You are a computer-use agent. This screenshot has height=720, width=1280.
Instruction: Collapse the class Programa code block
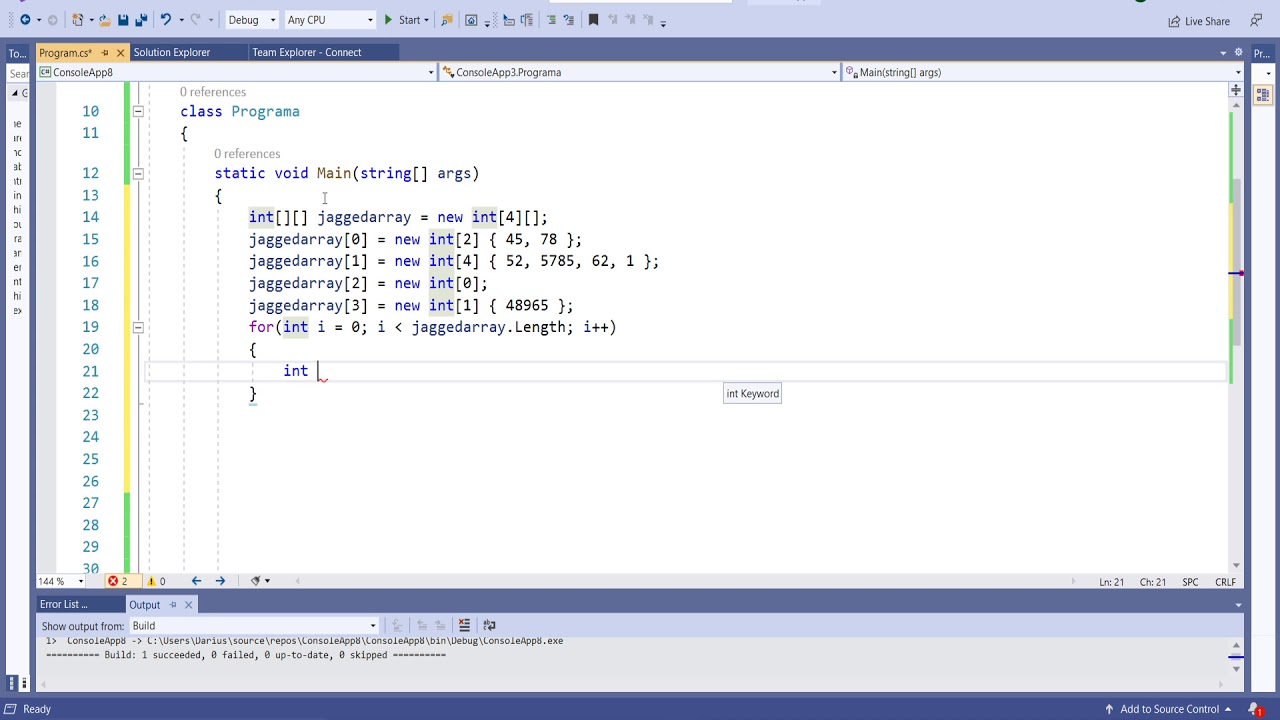[x=138, y=112]
